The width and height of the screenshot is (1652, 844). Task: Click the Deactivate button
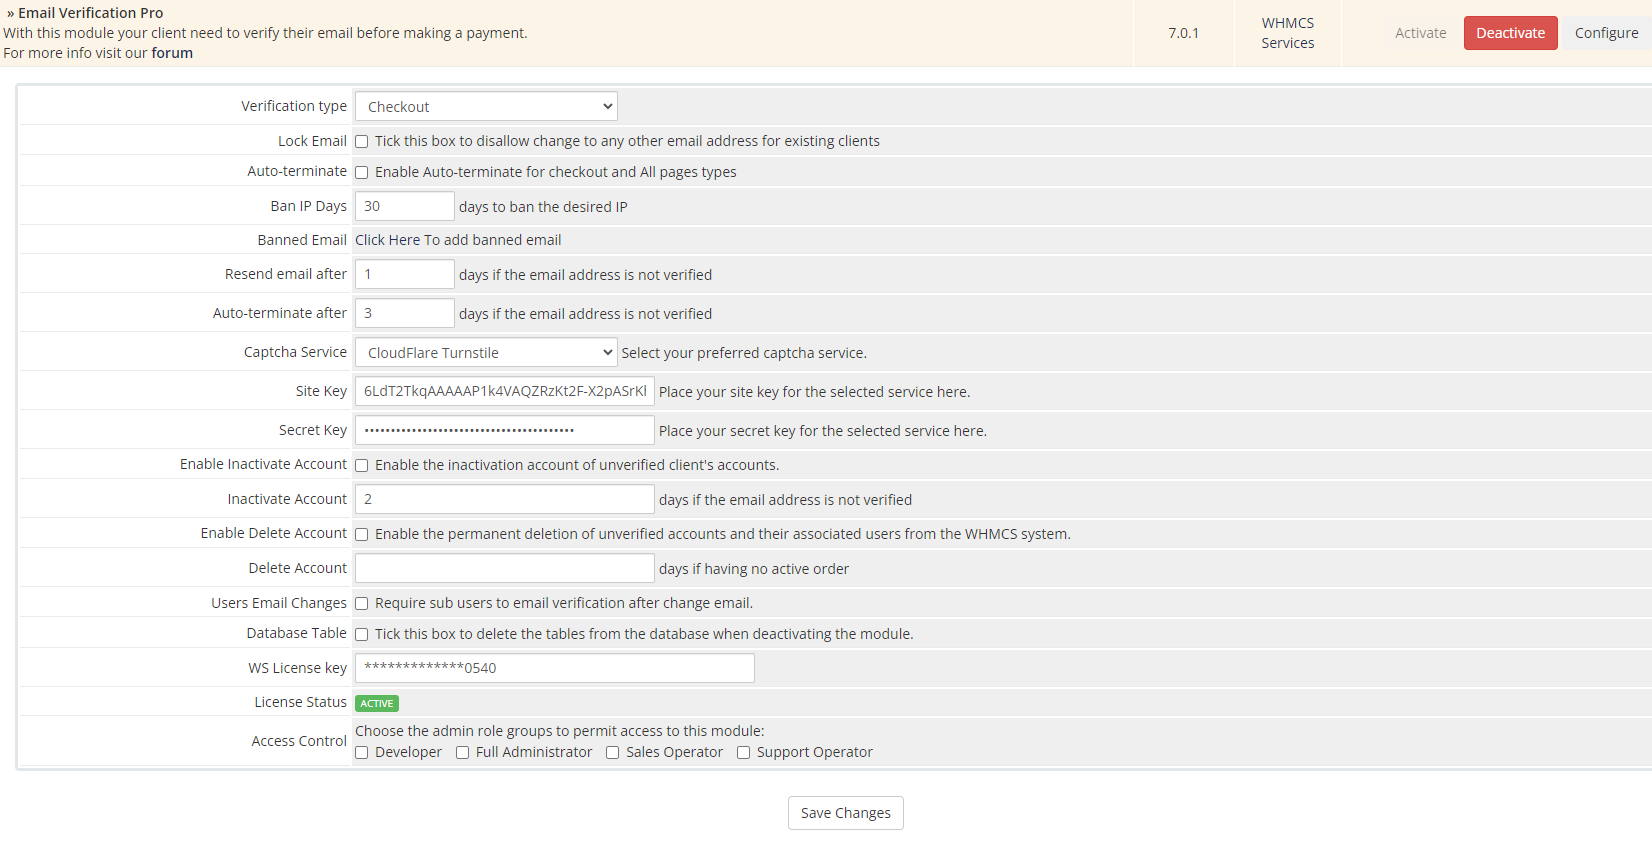[x=1511, y=33]
